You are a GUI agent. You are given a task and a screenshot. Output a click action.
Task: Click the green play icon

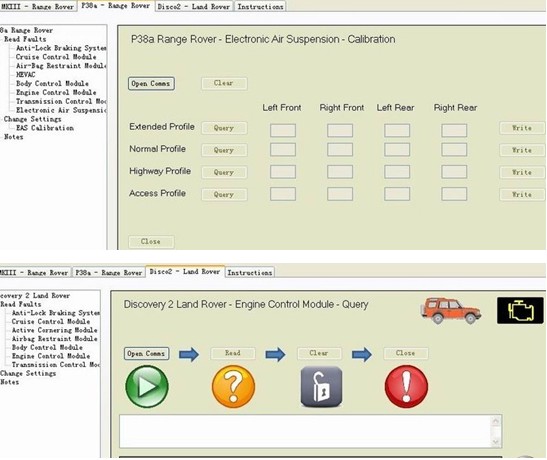(147, 386)
